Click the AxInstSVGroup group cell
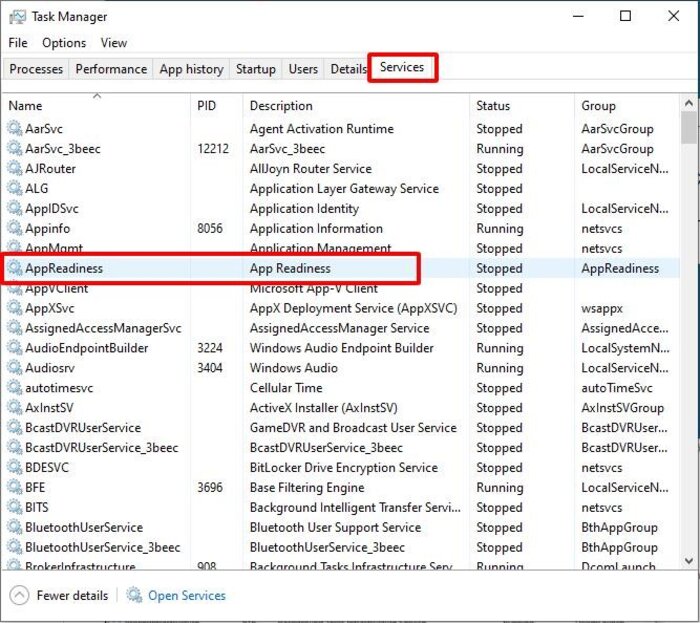The width and height of the screenshot is (700, 623). point(622,408)
